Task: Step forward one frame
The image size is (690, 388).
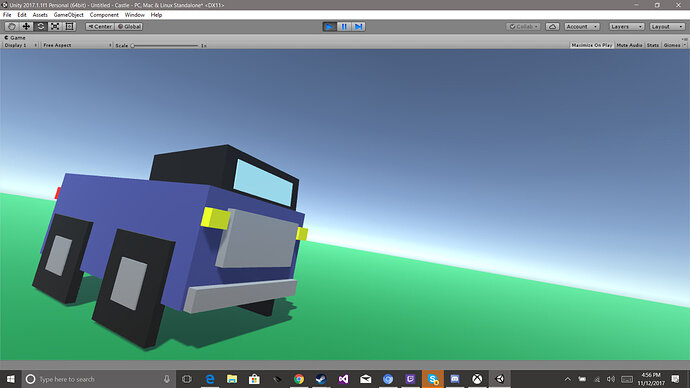Action: pos(359,27)
